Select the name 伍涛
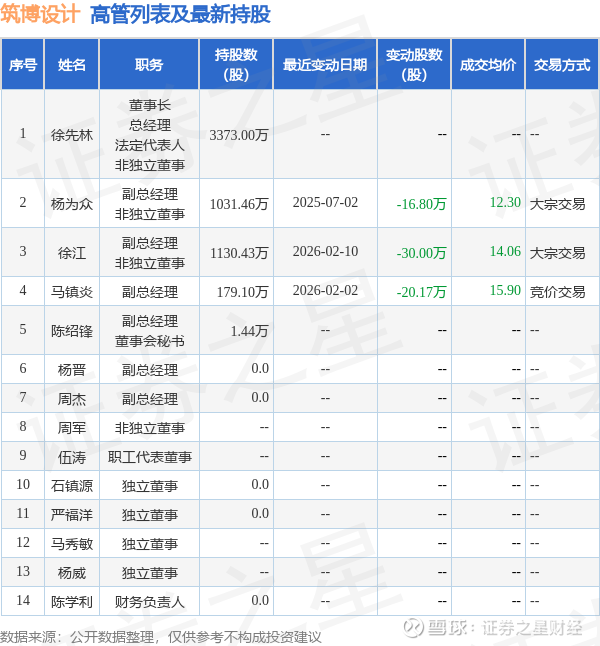The width and height of the screenshot is (600, 646). tap(72, 457)
